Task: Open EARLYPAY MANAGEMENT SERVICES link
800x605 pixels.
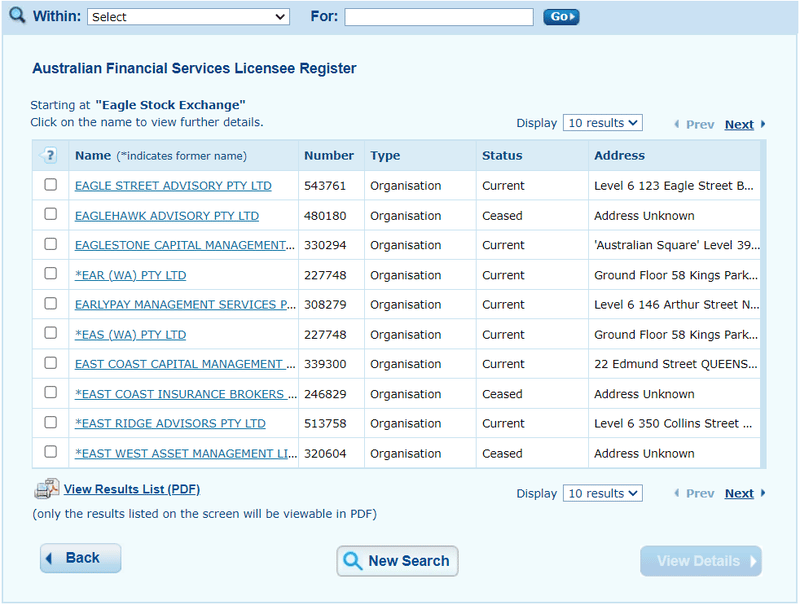Action: pyautogui.click(x=185, y=305)
